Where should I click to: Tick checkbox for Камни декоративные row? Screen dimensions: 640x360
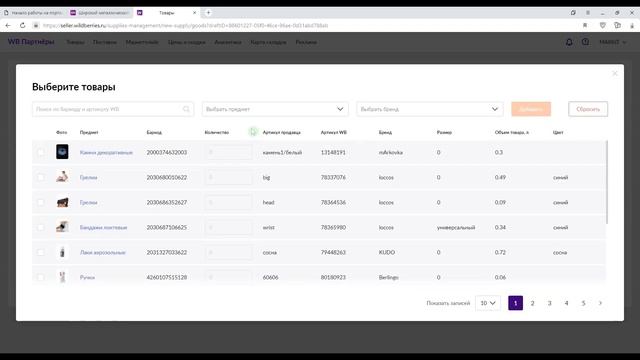(40, 152)
